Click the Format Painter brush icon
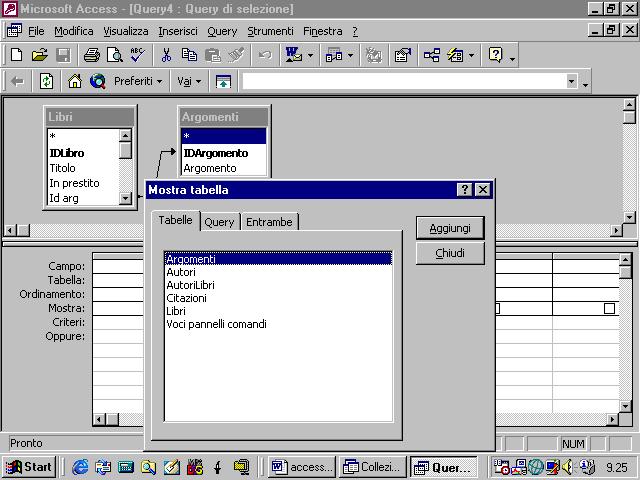Image resolution: width=640 pixels, height=480 pixels. (236, 55)
